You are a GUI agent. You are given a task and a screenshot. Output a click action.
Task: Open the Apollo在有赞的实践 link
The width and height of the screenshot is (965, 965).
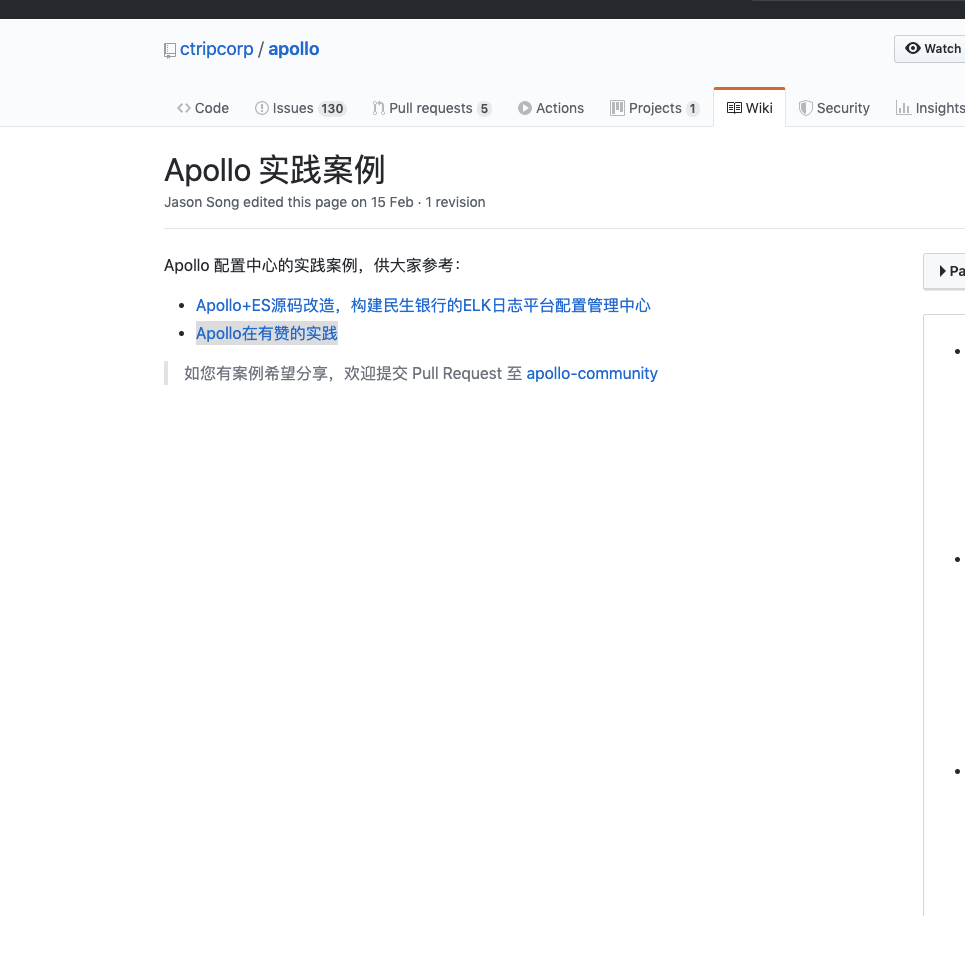click(x=266, y=334)
